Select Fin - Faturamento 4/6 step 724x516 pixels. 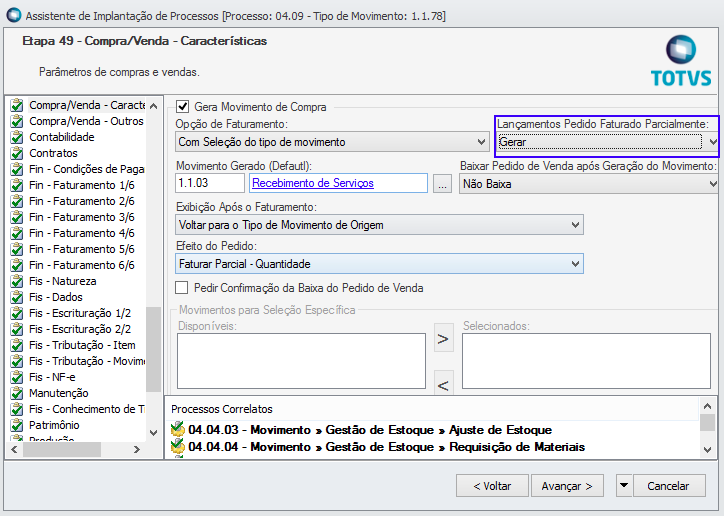[x=82, y=233]
